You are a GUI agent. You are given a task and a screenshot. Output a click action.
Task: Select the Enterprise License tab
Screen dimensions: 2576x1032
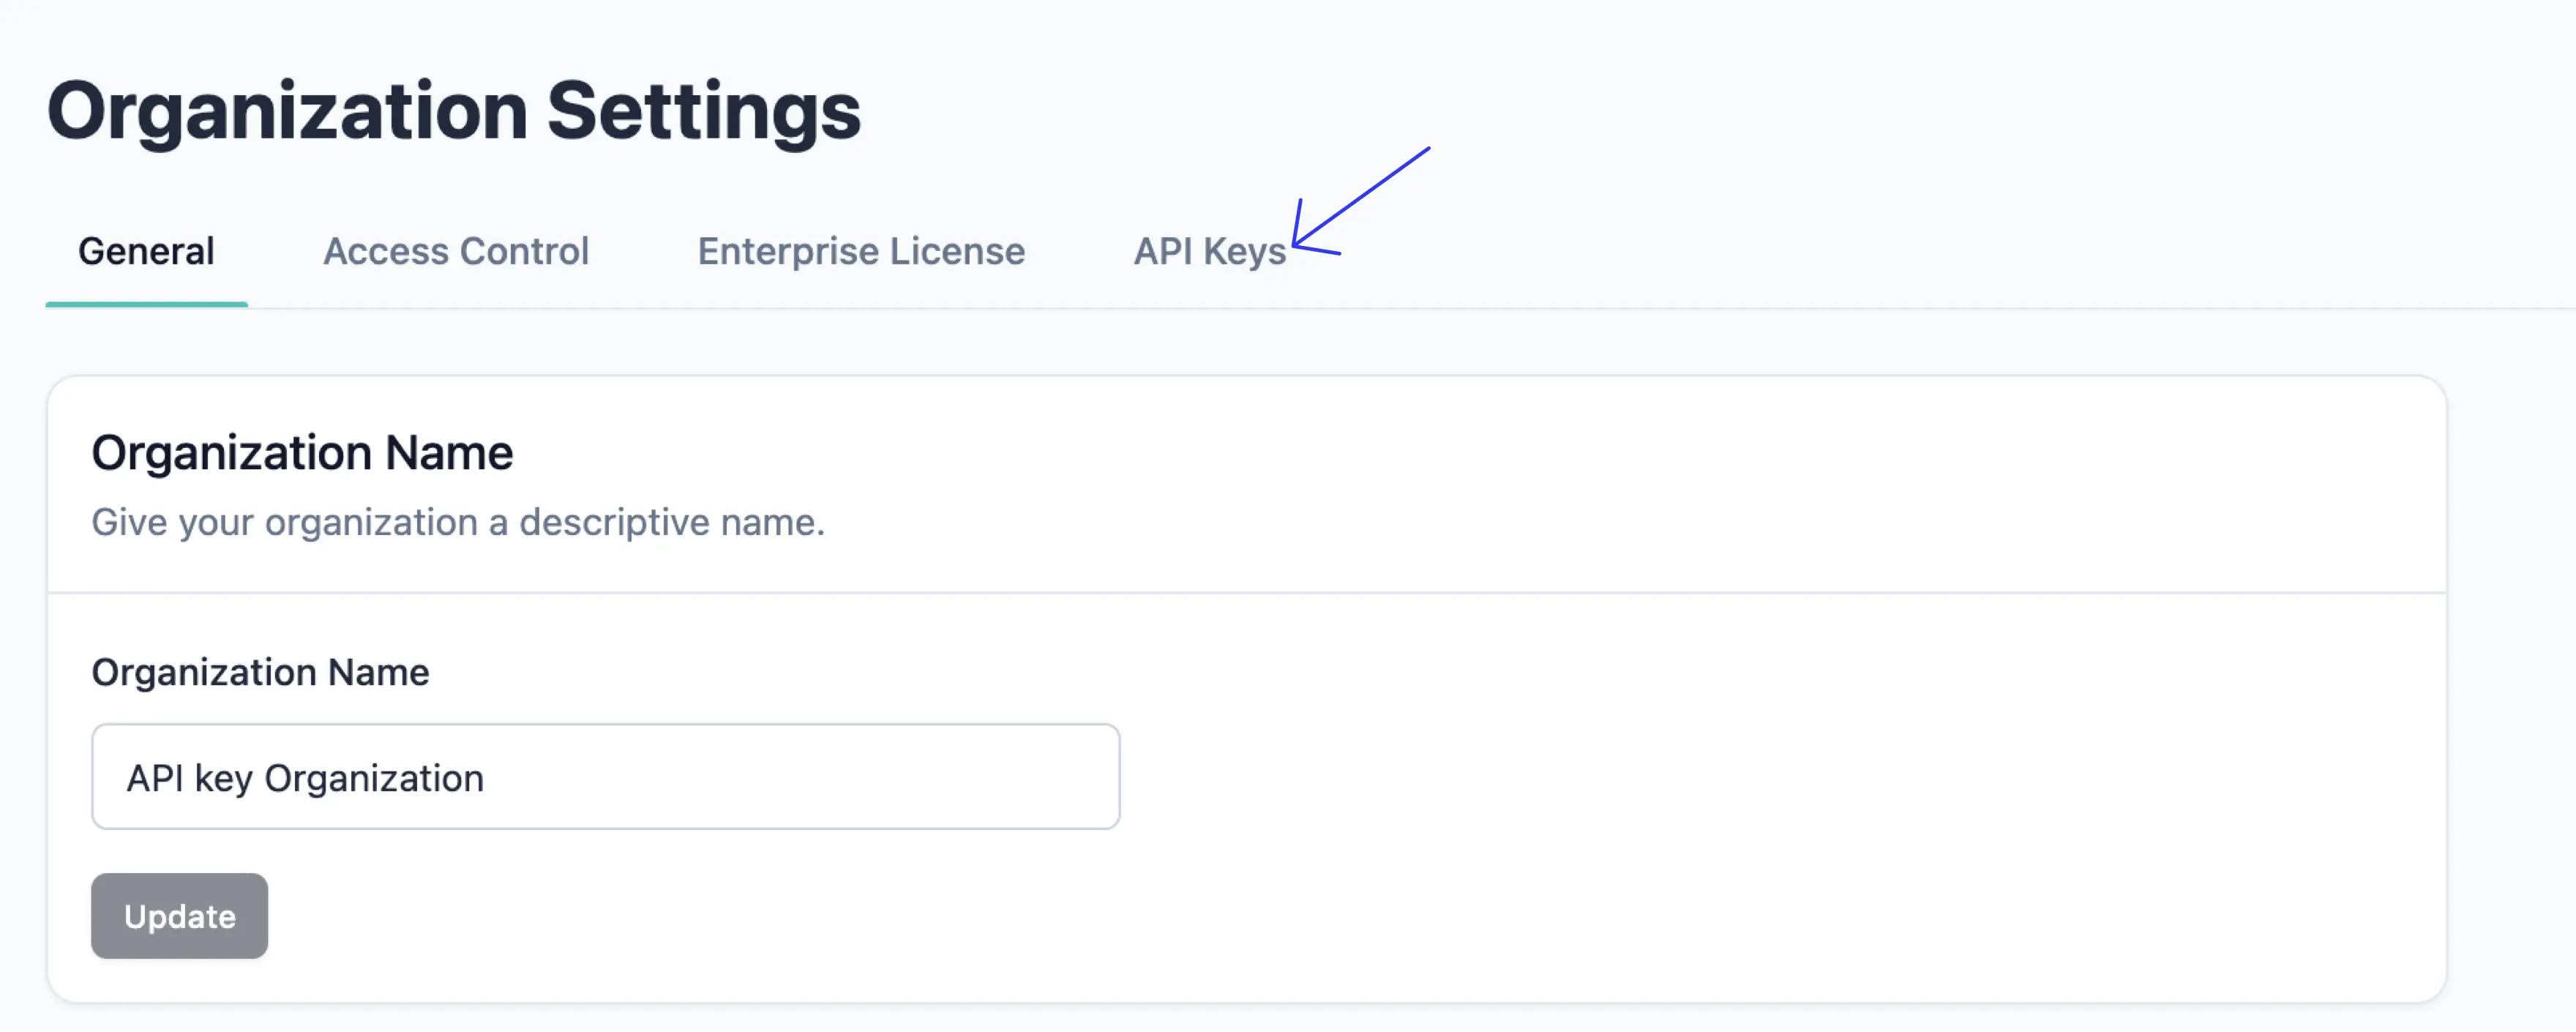861,251
